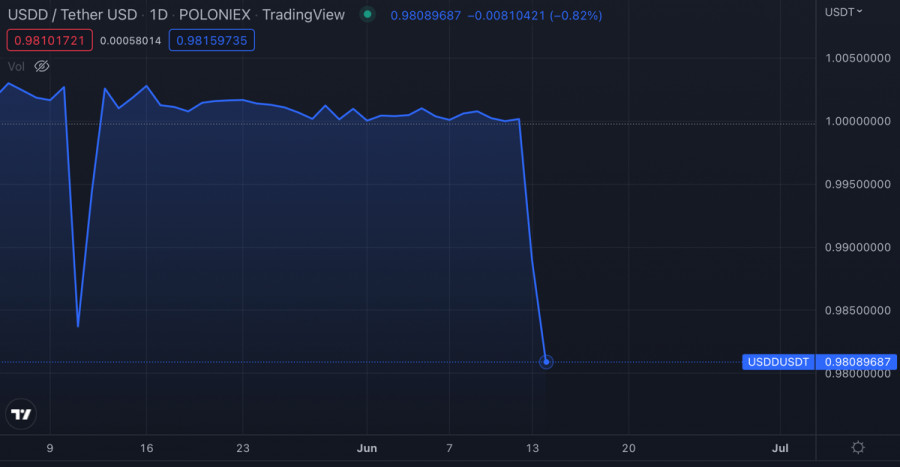Click the 0.99000000 price axis label

coord(858,247)
